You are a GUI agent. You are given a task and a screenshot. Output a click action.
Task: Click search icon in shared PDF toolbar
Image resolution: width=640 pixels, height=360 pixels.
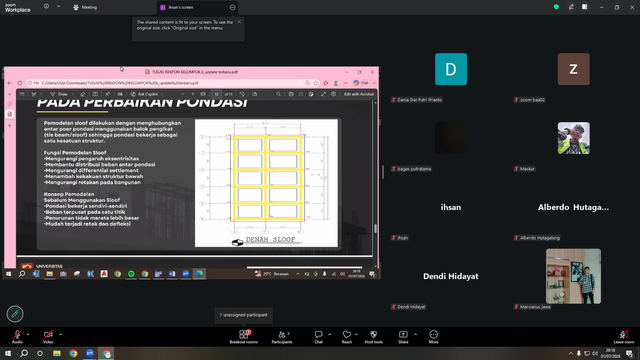click(278, 94)
